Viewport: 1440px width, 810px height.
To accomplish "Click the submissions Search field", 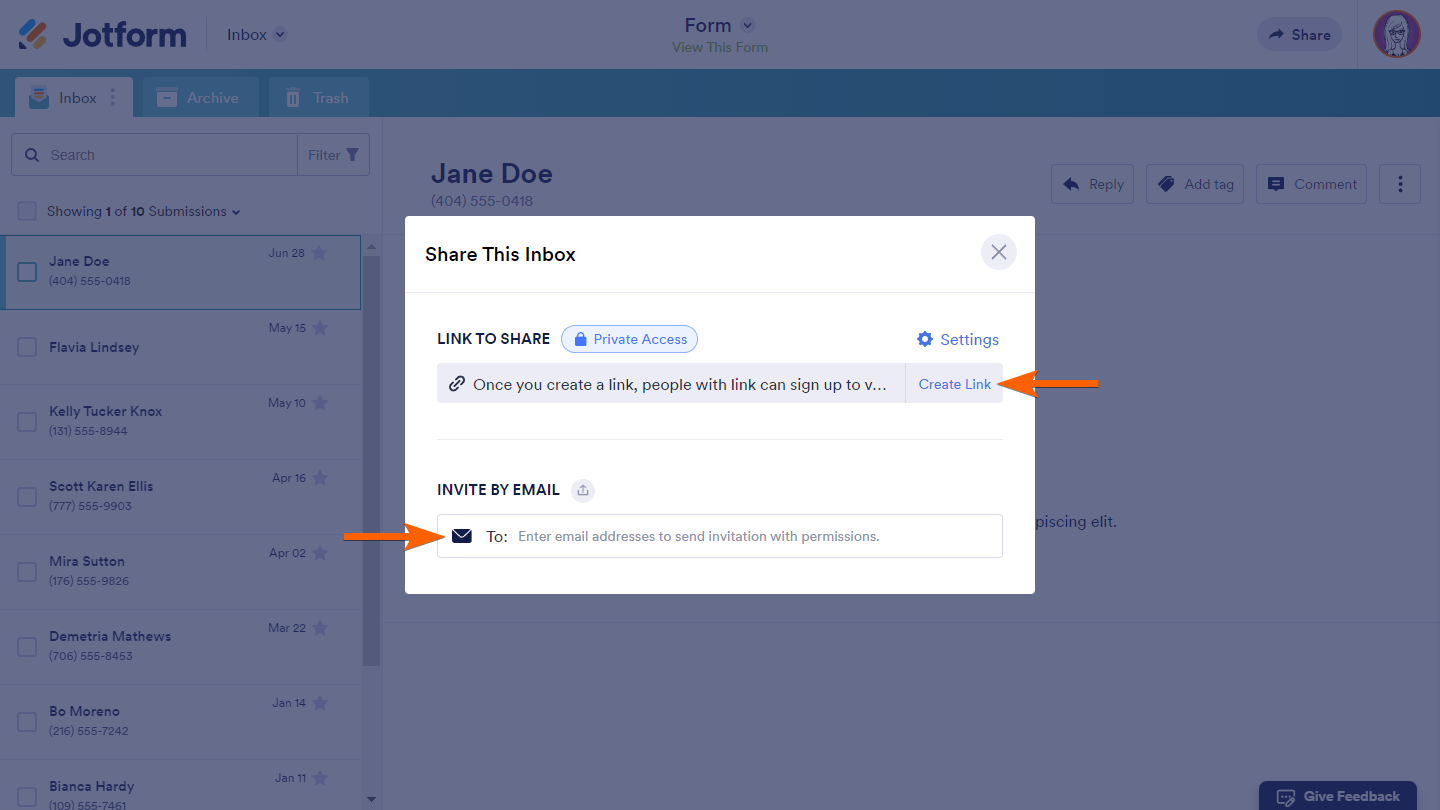I will tap(154, 155).
